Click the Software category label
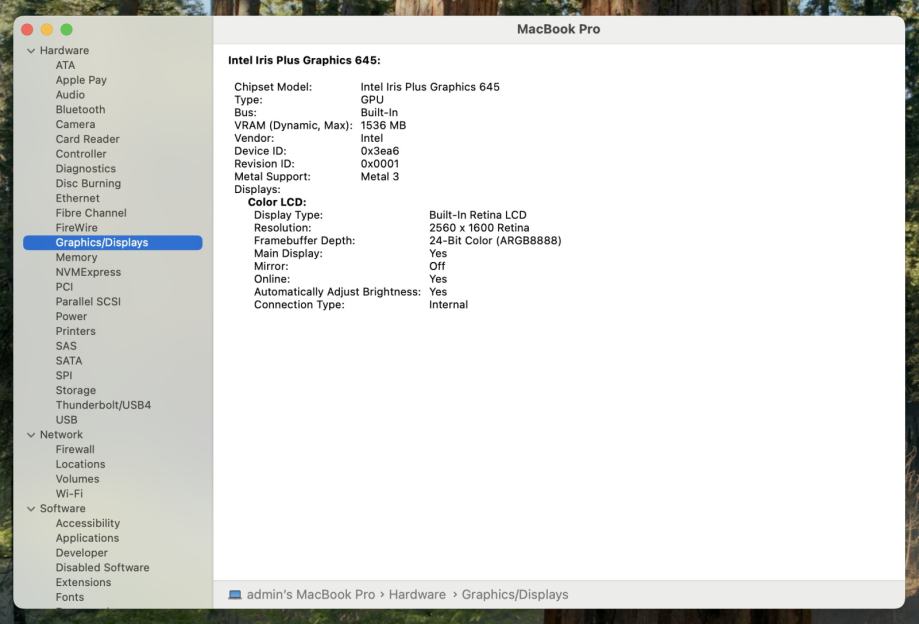Viewport: 919px width, 624px height. point(63,509)
